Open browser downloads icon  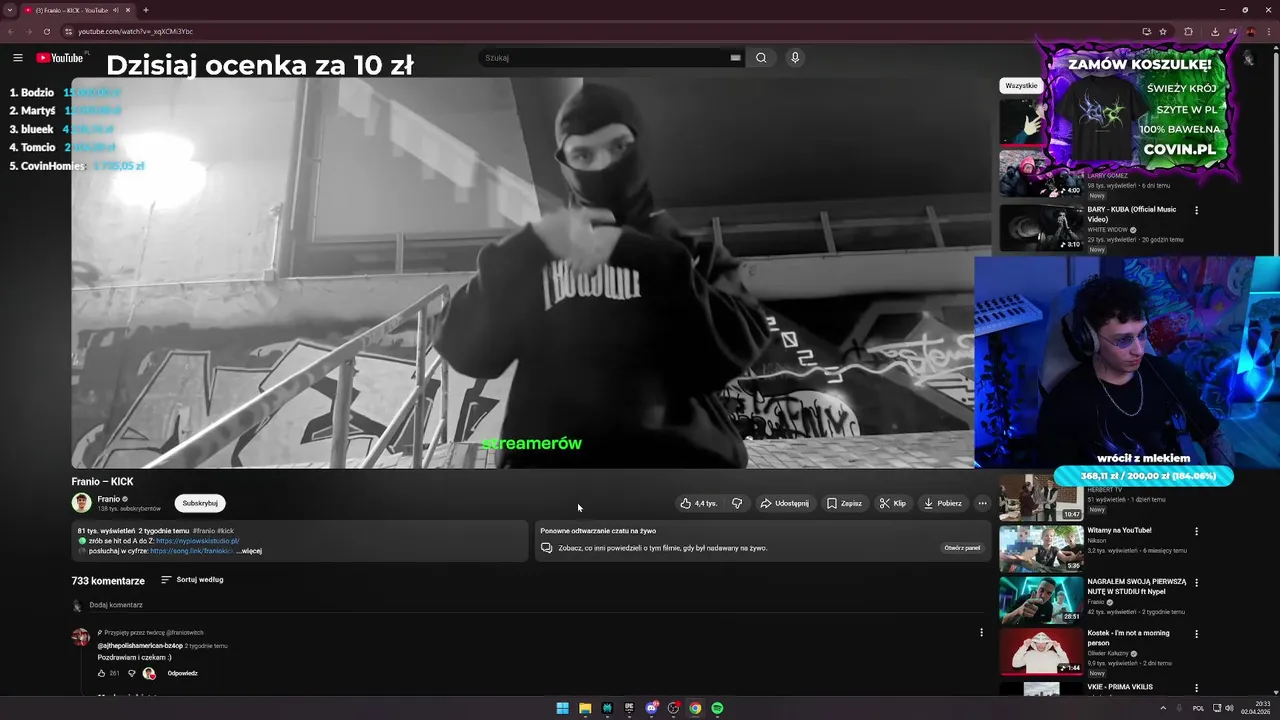(x=1215, y=31)
